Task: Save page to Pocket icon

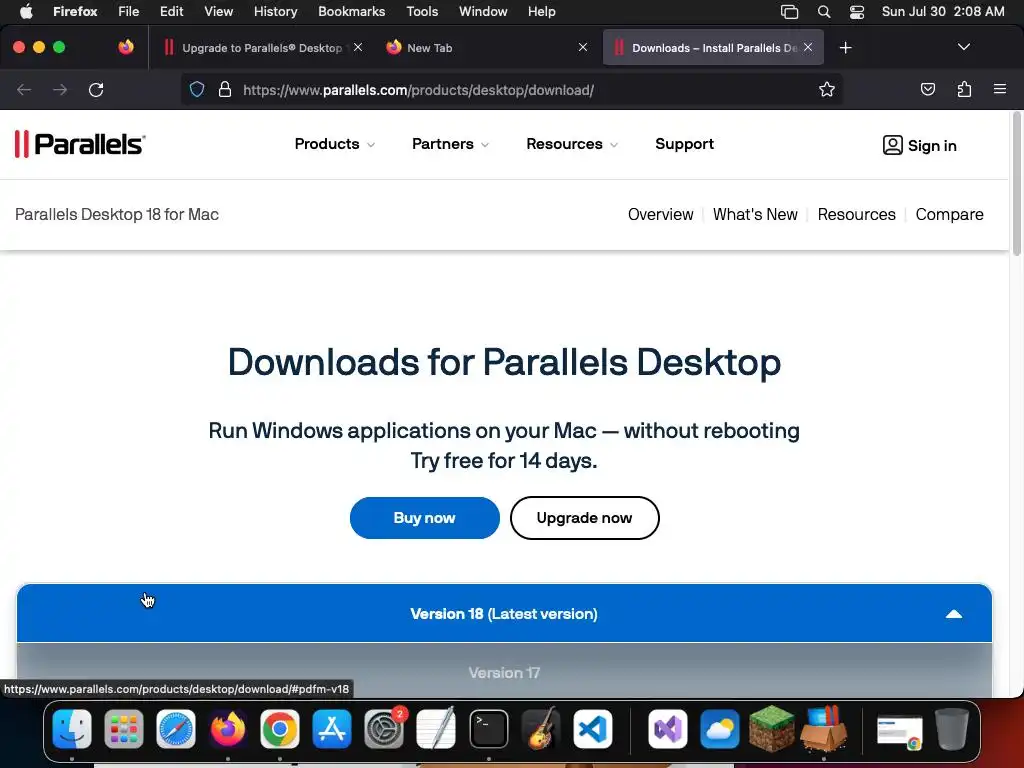Action: [927, 89]
